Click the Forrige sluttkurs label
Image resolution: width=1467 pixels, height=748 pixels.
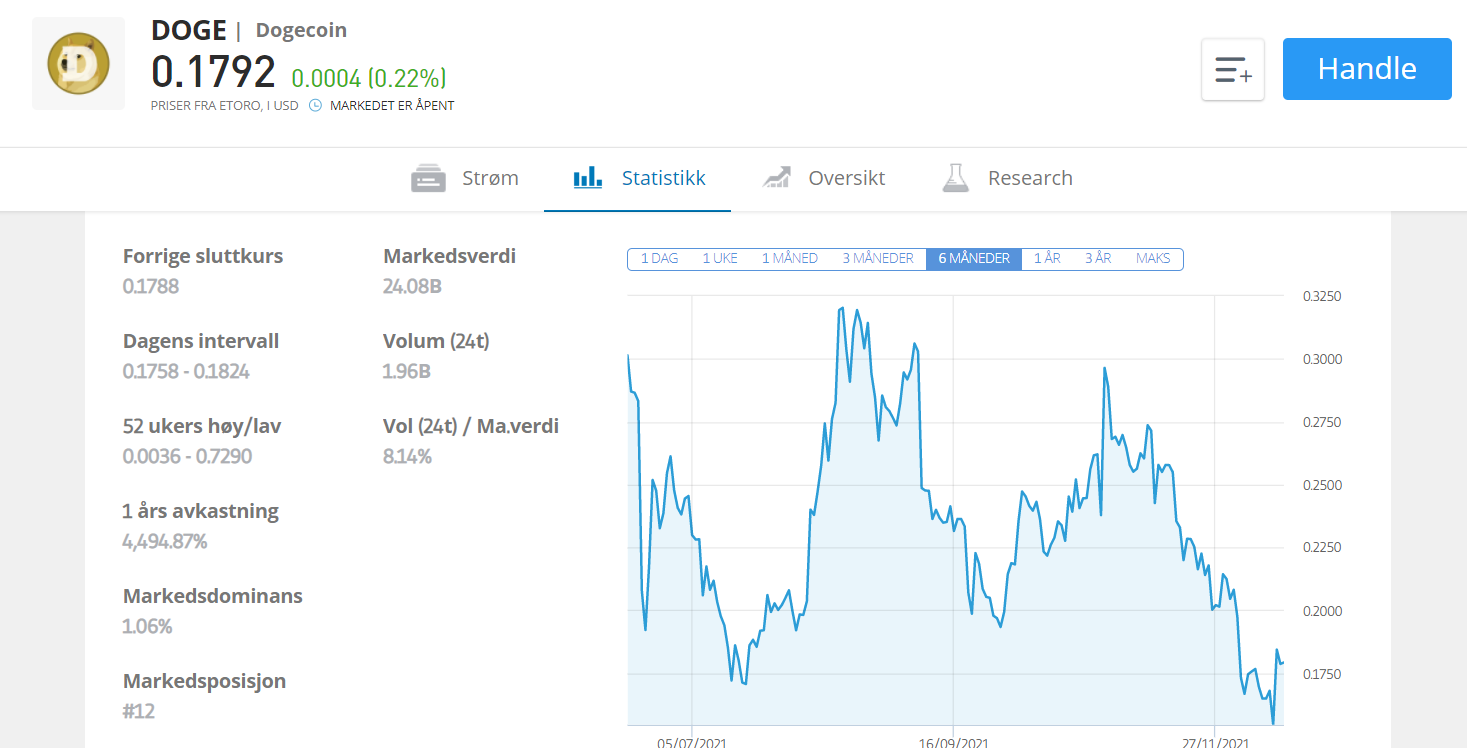click(203, 256)
